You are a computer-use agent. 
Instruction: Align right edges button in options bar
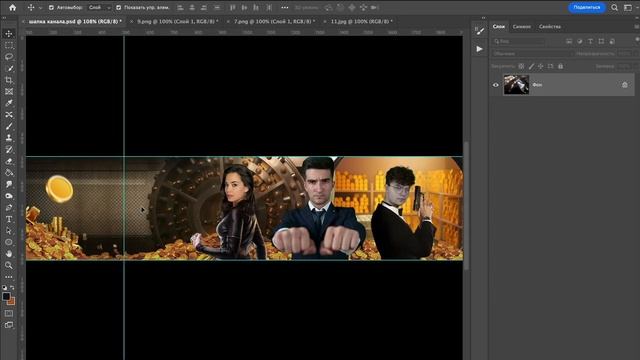point(204,7)
